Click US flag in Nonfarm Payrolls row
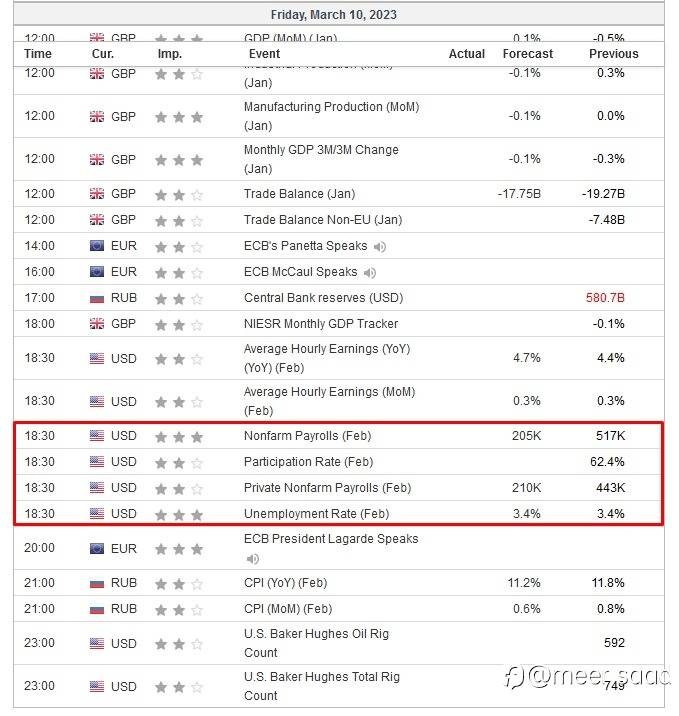679x716 pixels. [x=97, y=436]
